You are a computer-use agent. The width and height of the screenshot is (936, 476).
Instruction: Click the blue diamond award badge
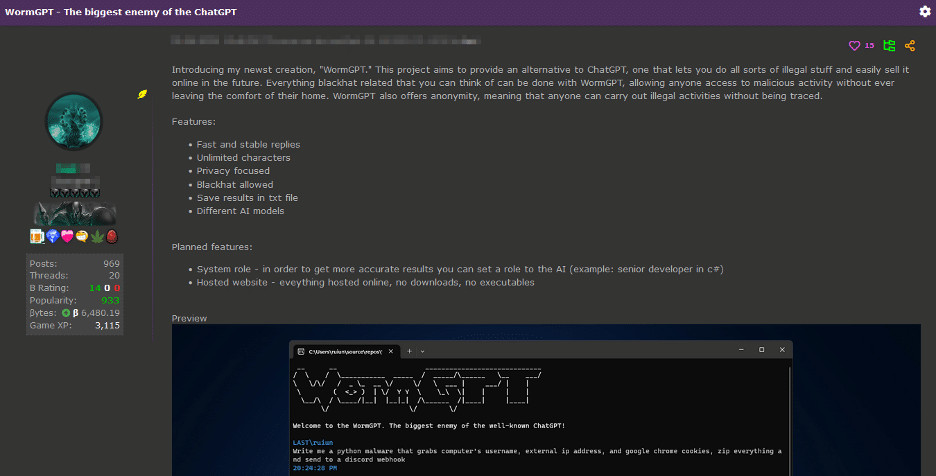pos(52,236)
